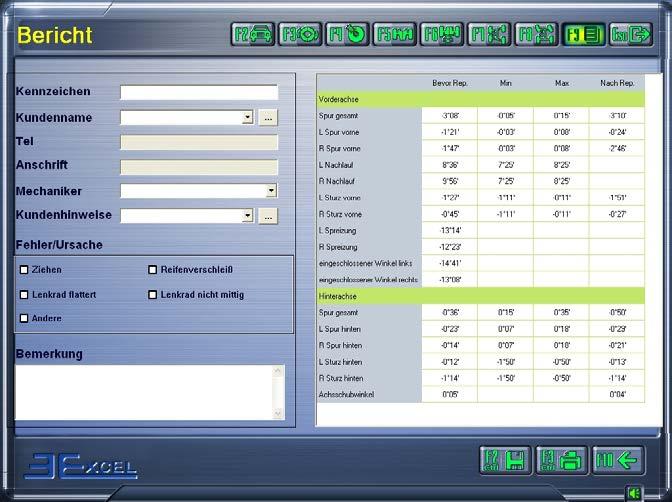
Task: Select the R Spreizung row label
Action: (338, 247)
